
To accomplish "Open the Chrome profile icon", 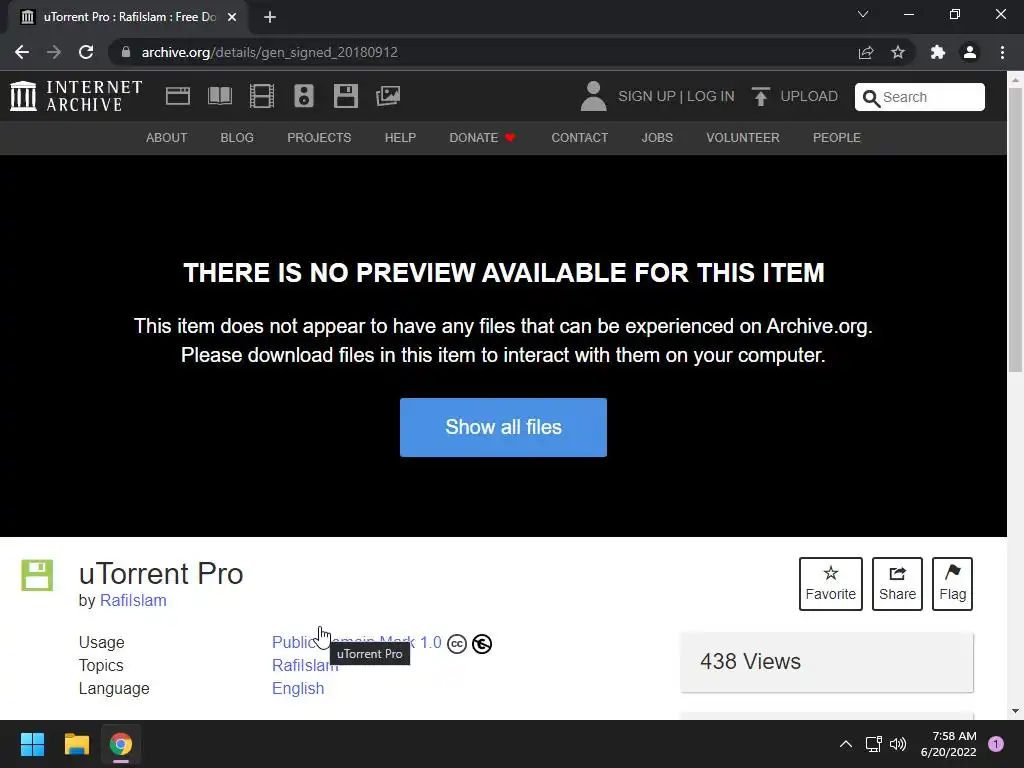I will pyautogui.click(x=970, y=52).
